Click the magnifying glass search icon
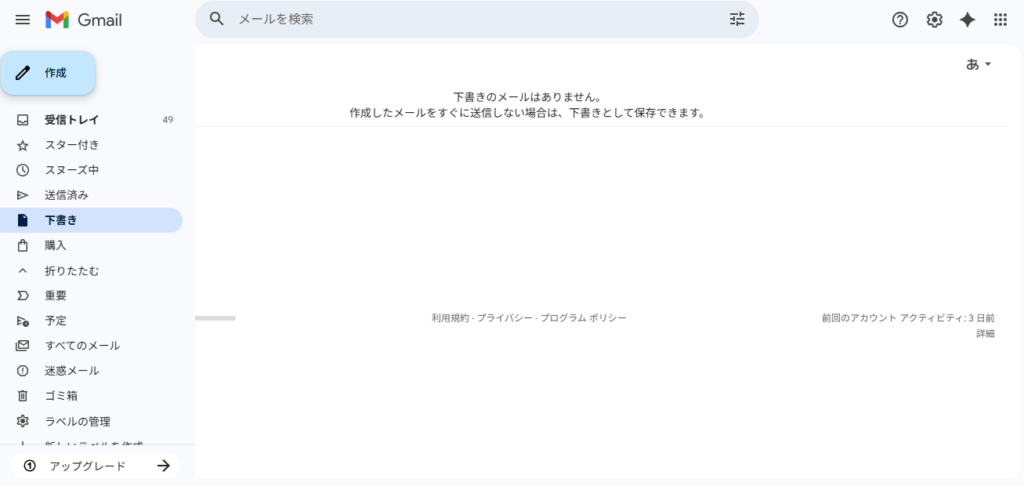The image size is (1024, 486). 216,19
